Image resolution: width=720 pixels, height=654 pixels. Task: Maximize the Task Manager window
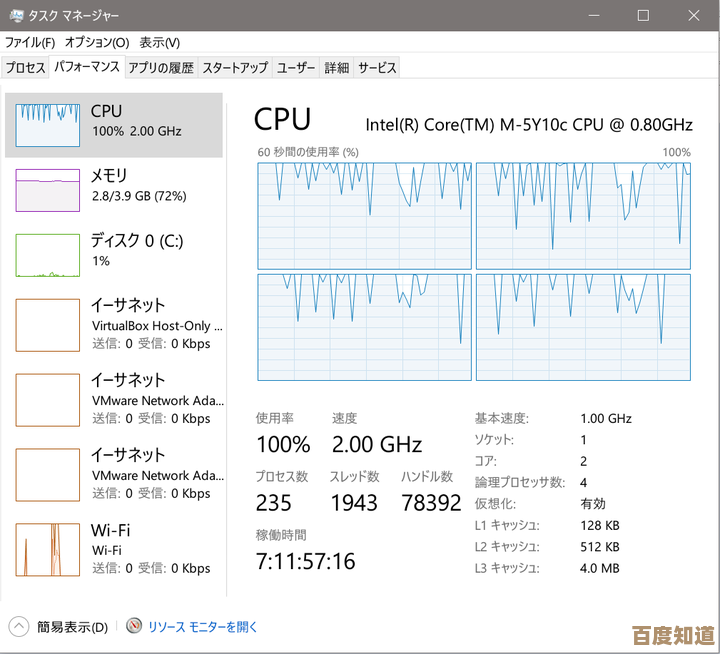[x=643, y=16]
